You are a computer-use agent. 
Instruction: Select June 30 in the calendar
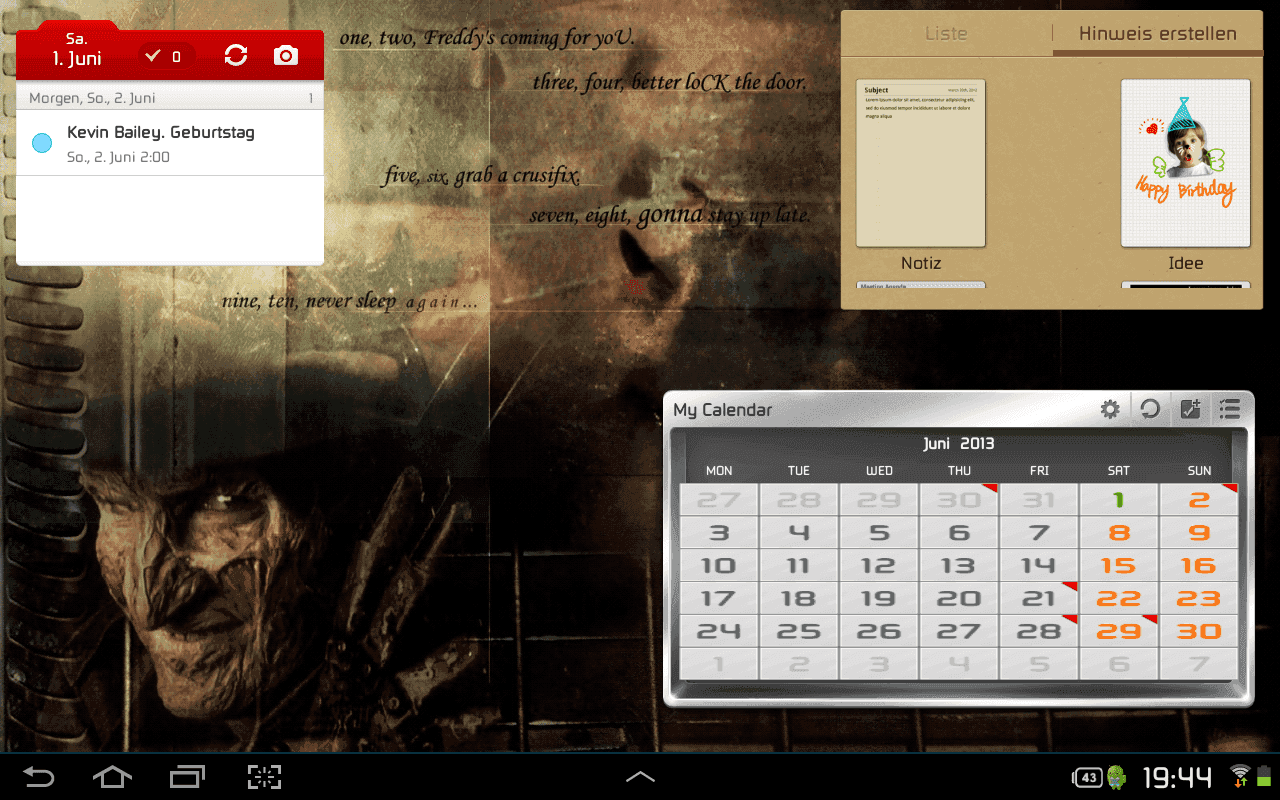[1199, 632]
